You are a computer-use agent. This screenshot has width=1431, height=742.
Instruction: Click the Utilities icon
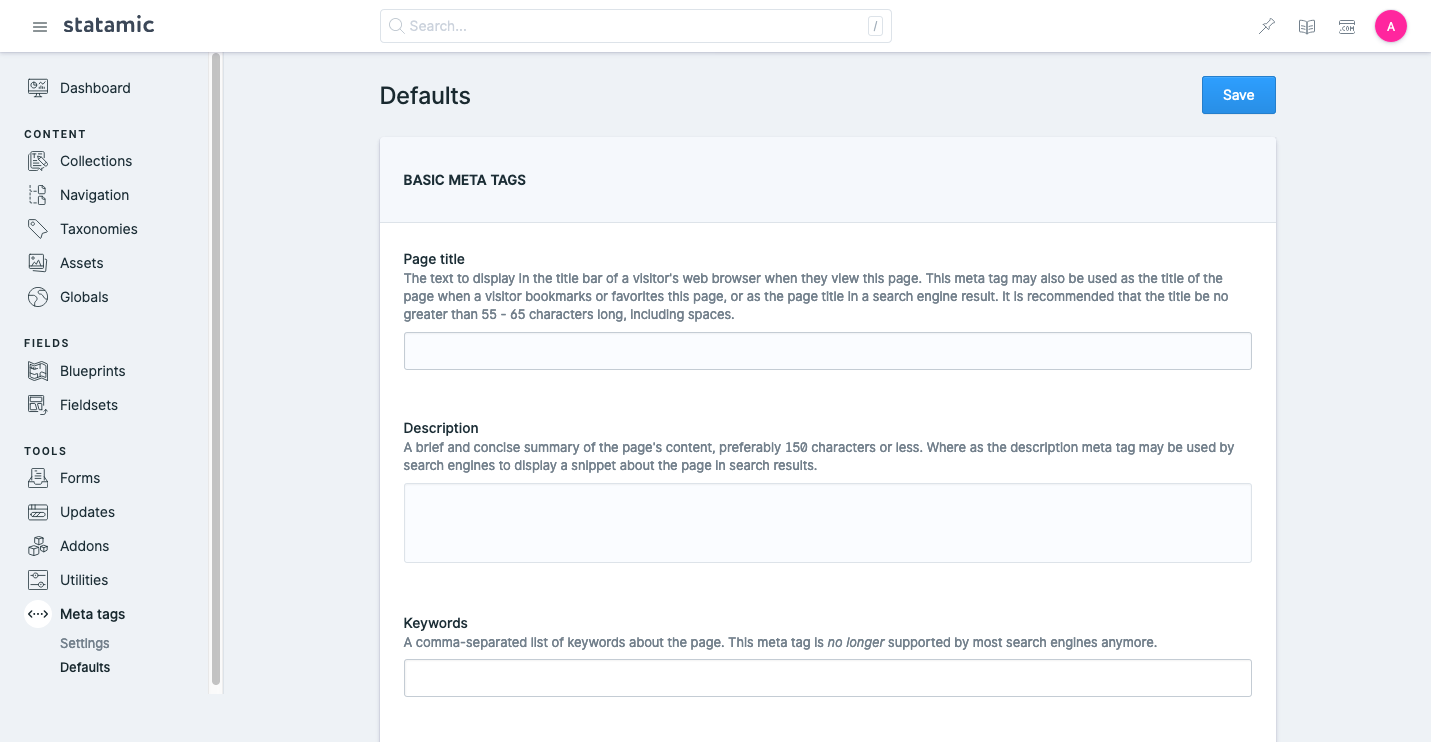(38, 580)
